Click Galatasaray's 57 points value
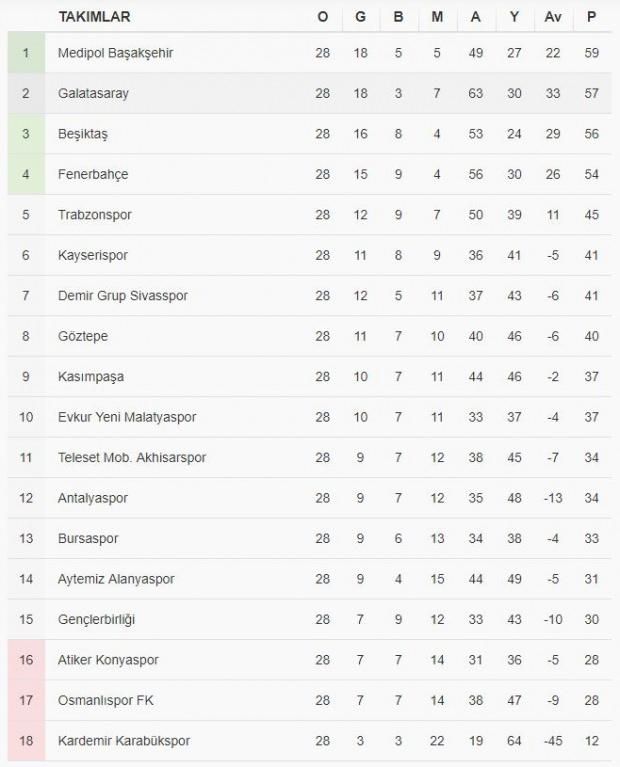The width and height of the screenshot is (620, 767). click(591, 93)
